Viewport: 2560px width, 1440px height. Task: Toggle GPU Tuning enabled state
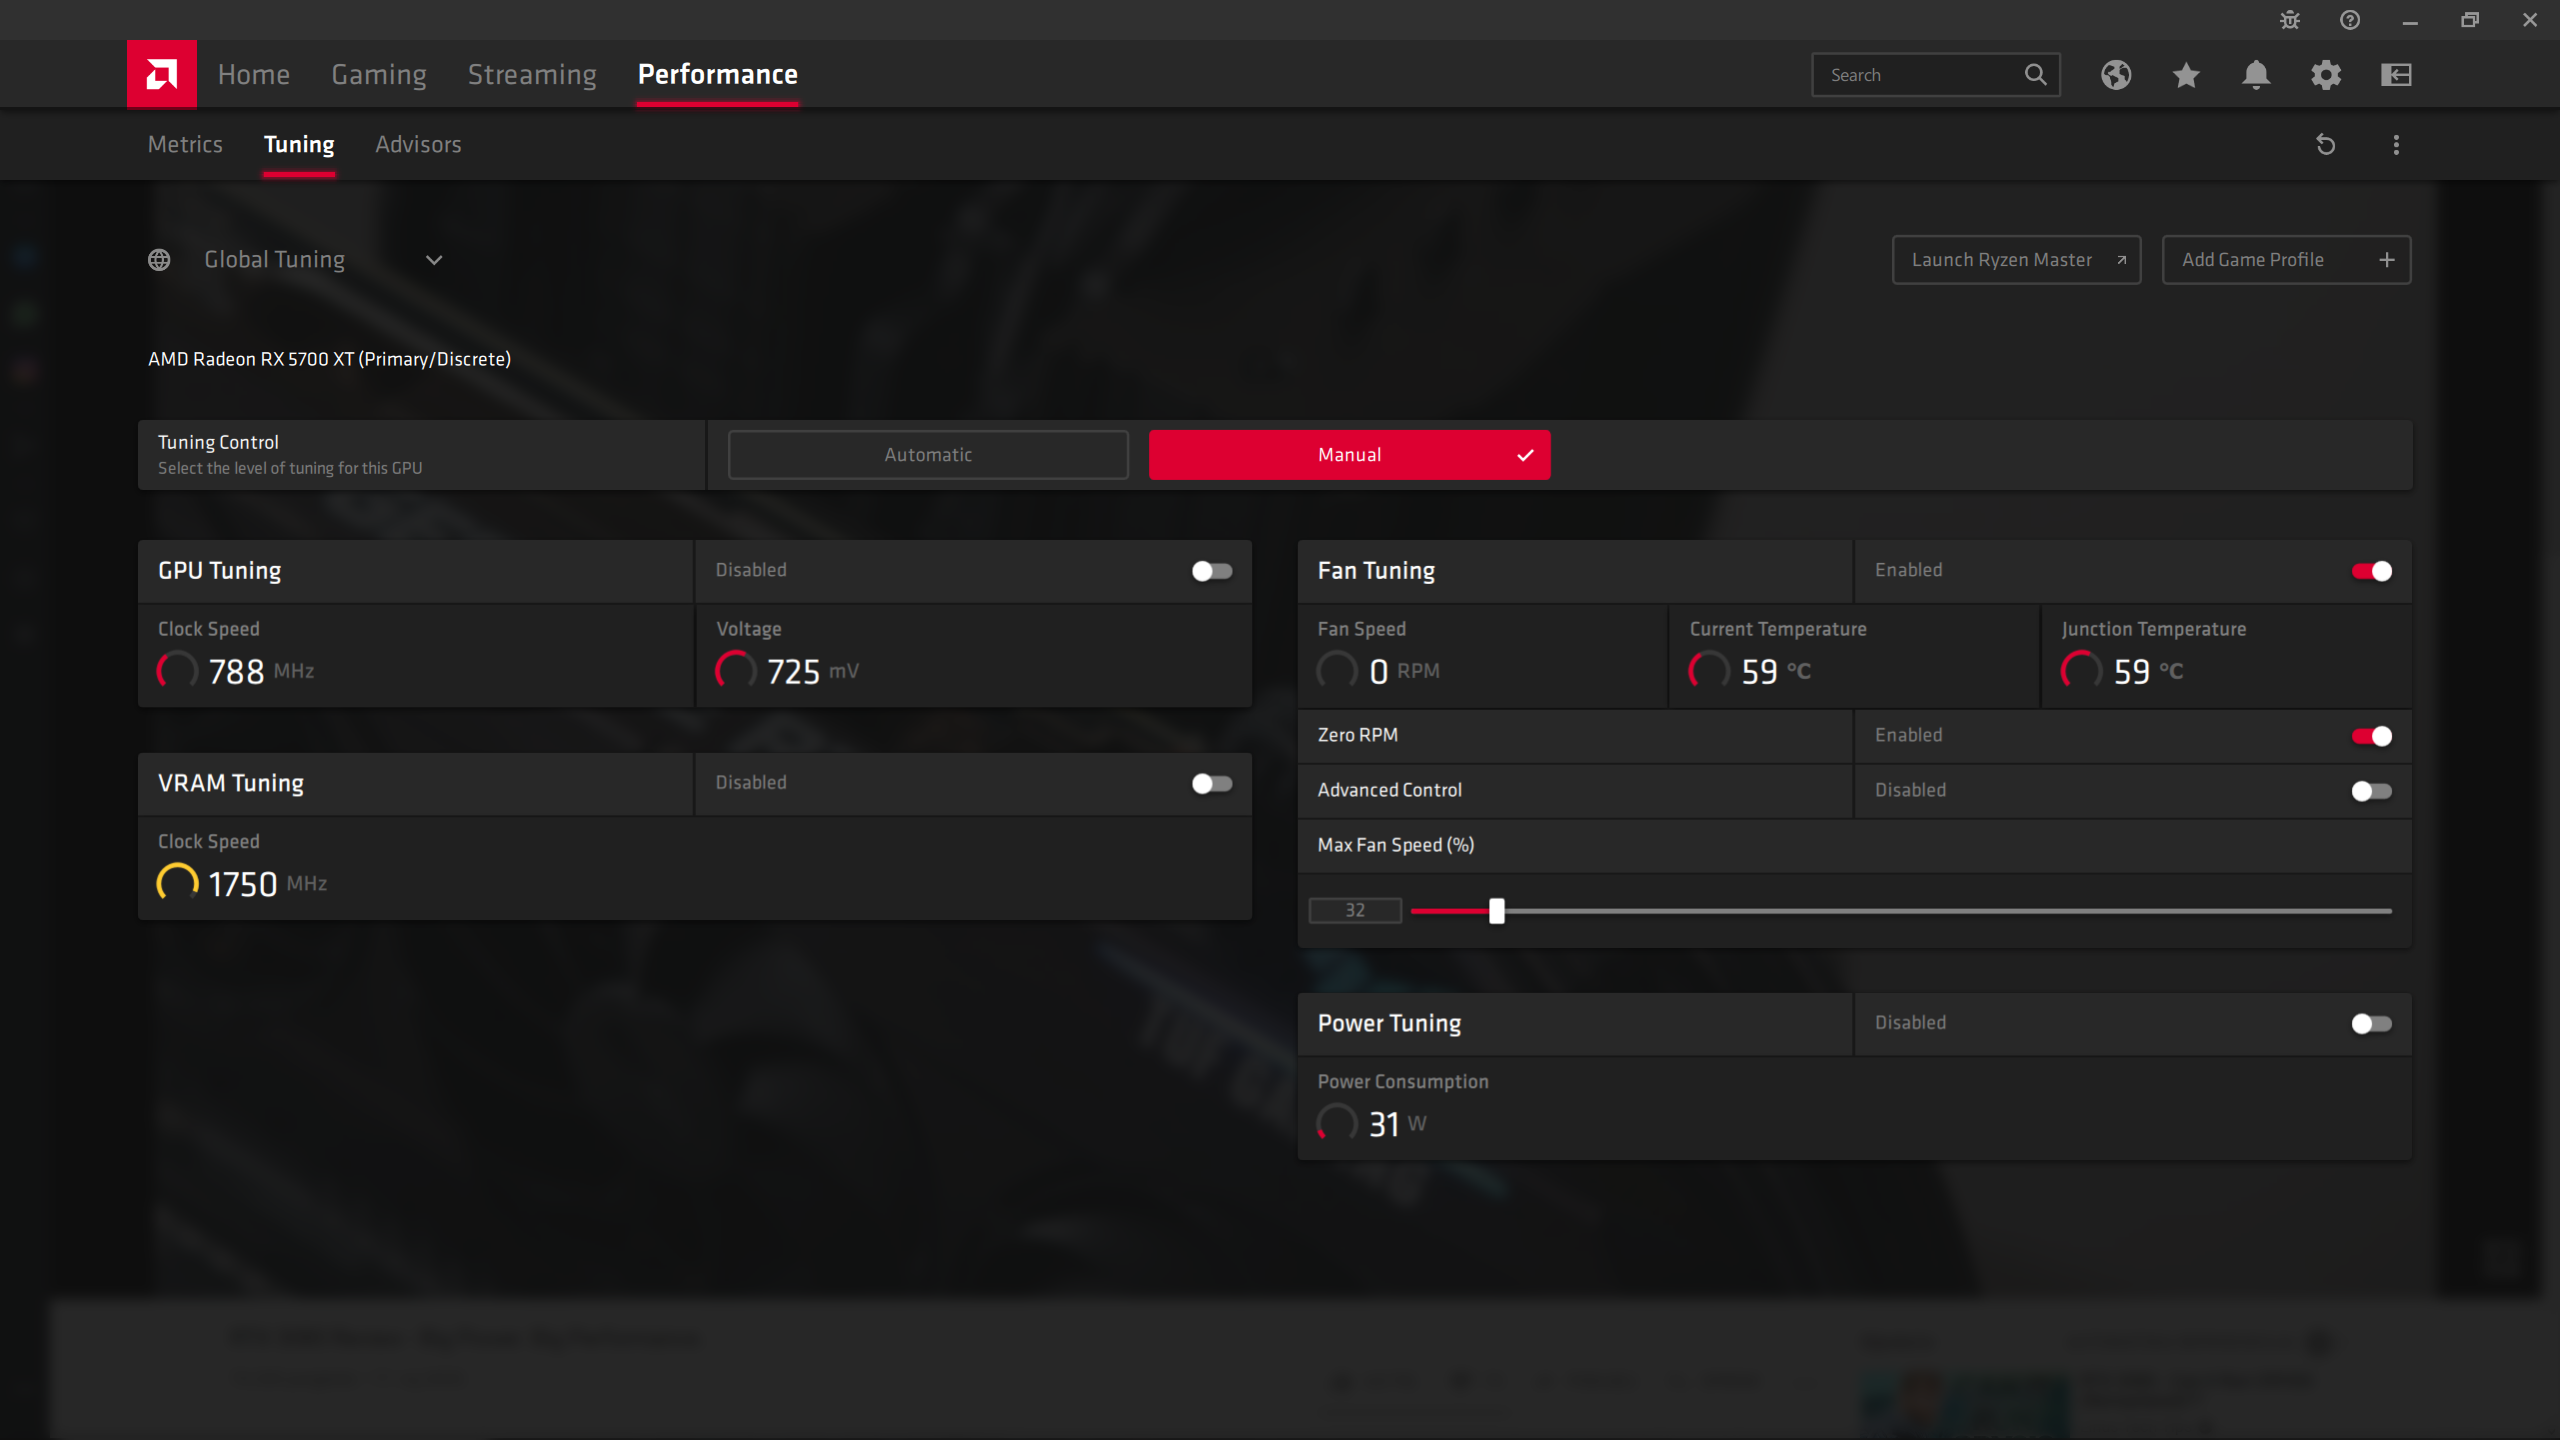coord(1213,570)
